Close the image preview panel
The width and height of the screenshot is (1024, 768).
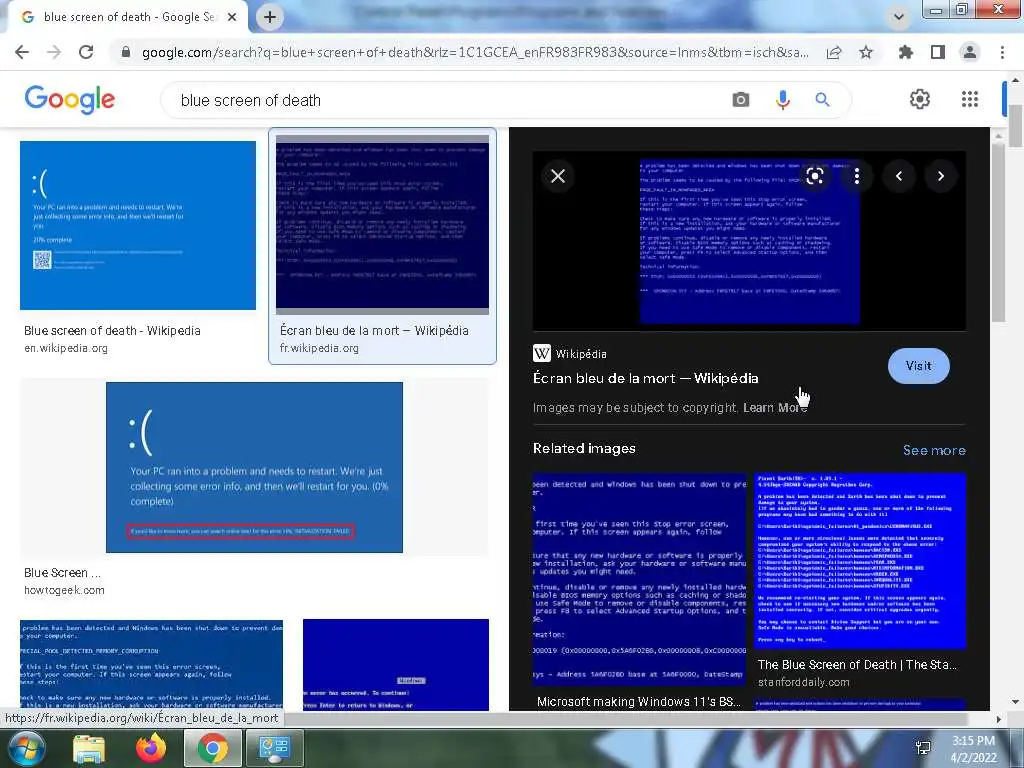pyautogui.click(x=558, y=176)
